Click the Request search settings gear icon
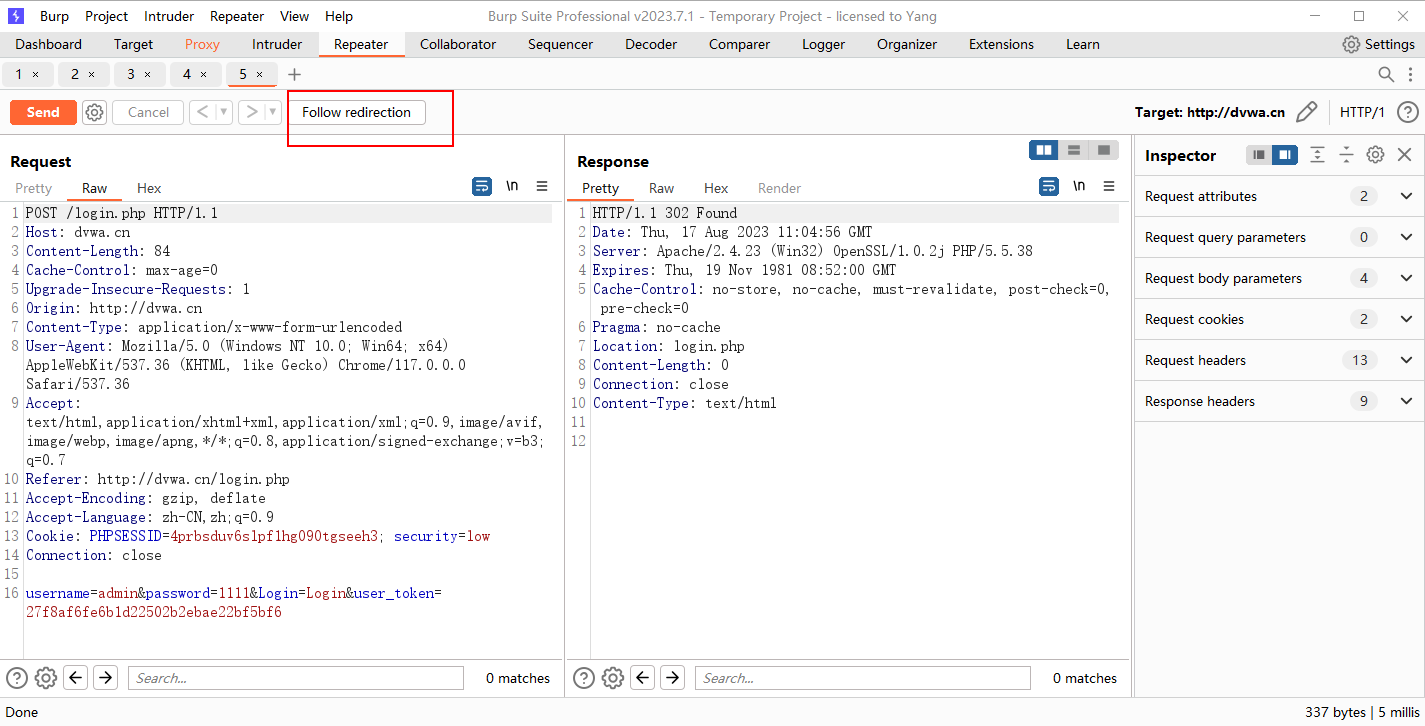Image resolution: width=1425 pixels, height=726 pixels. click(46, 678)
